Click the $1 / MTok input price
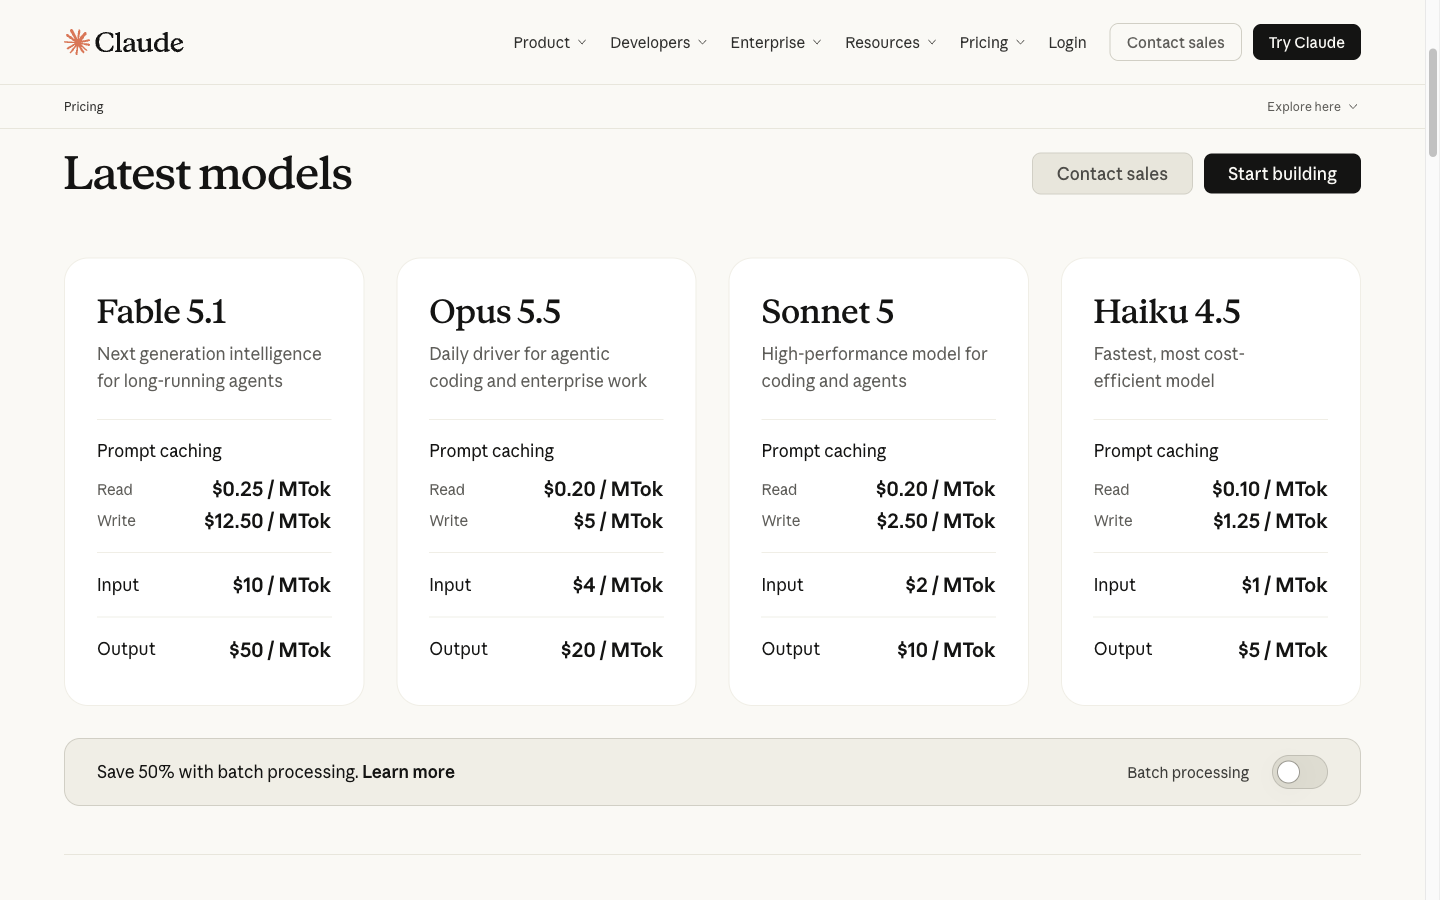Viewport: 1440px width, 900px height. click(x=1284, y=585)
